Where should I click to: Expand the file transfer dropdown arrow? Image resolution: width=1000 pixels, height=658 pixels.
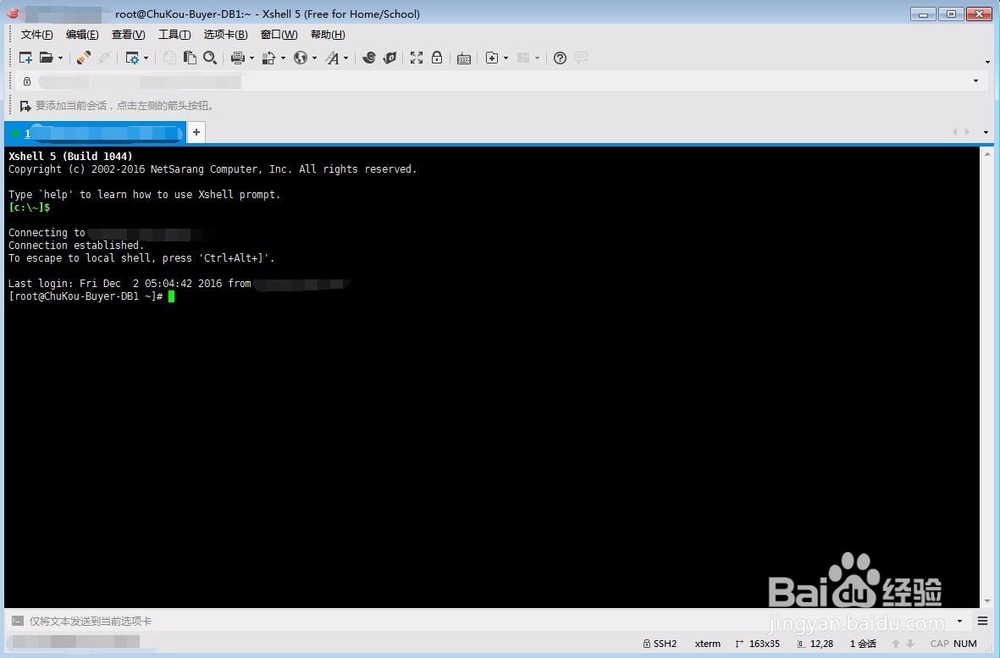pyautogui.click(x=283, y=58)
